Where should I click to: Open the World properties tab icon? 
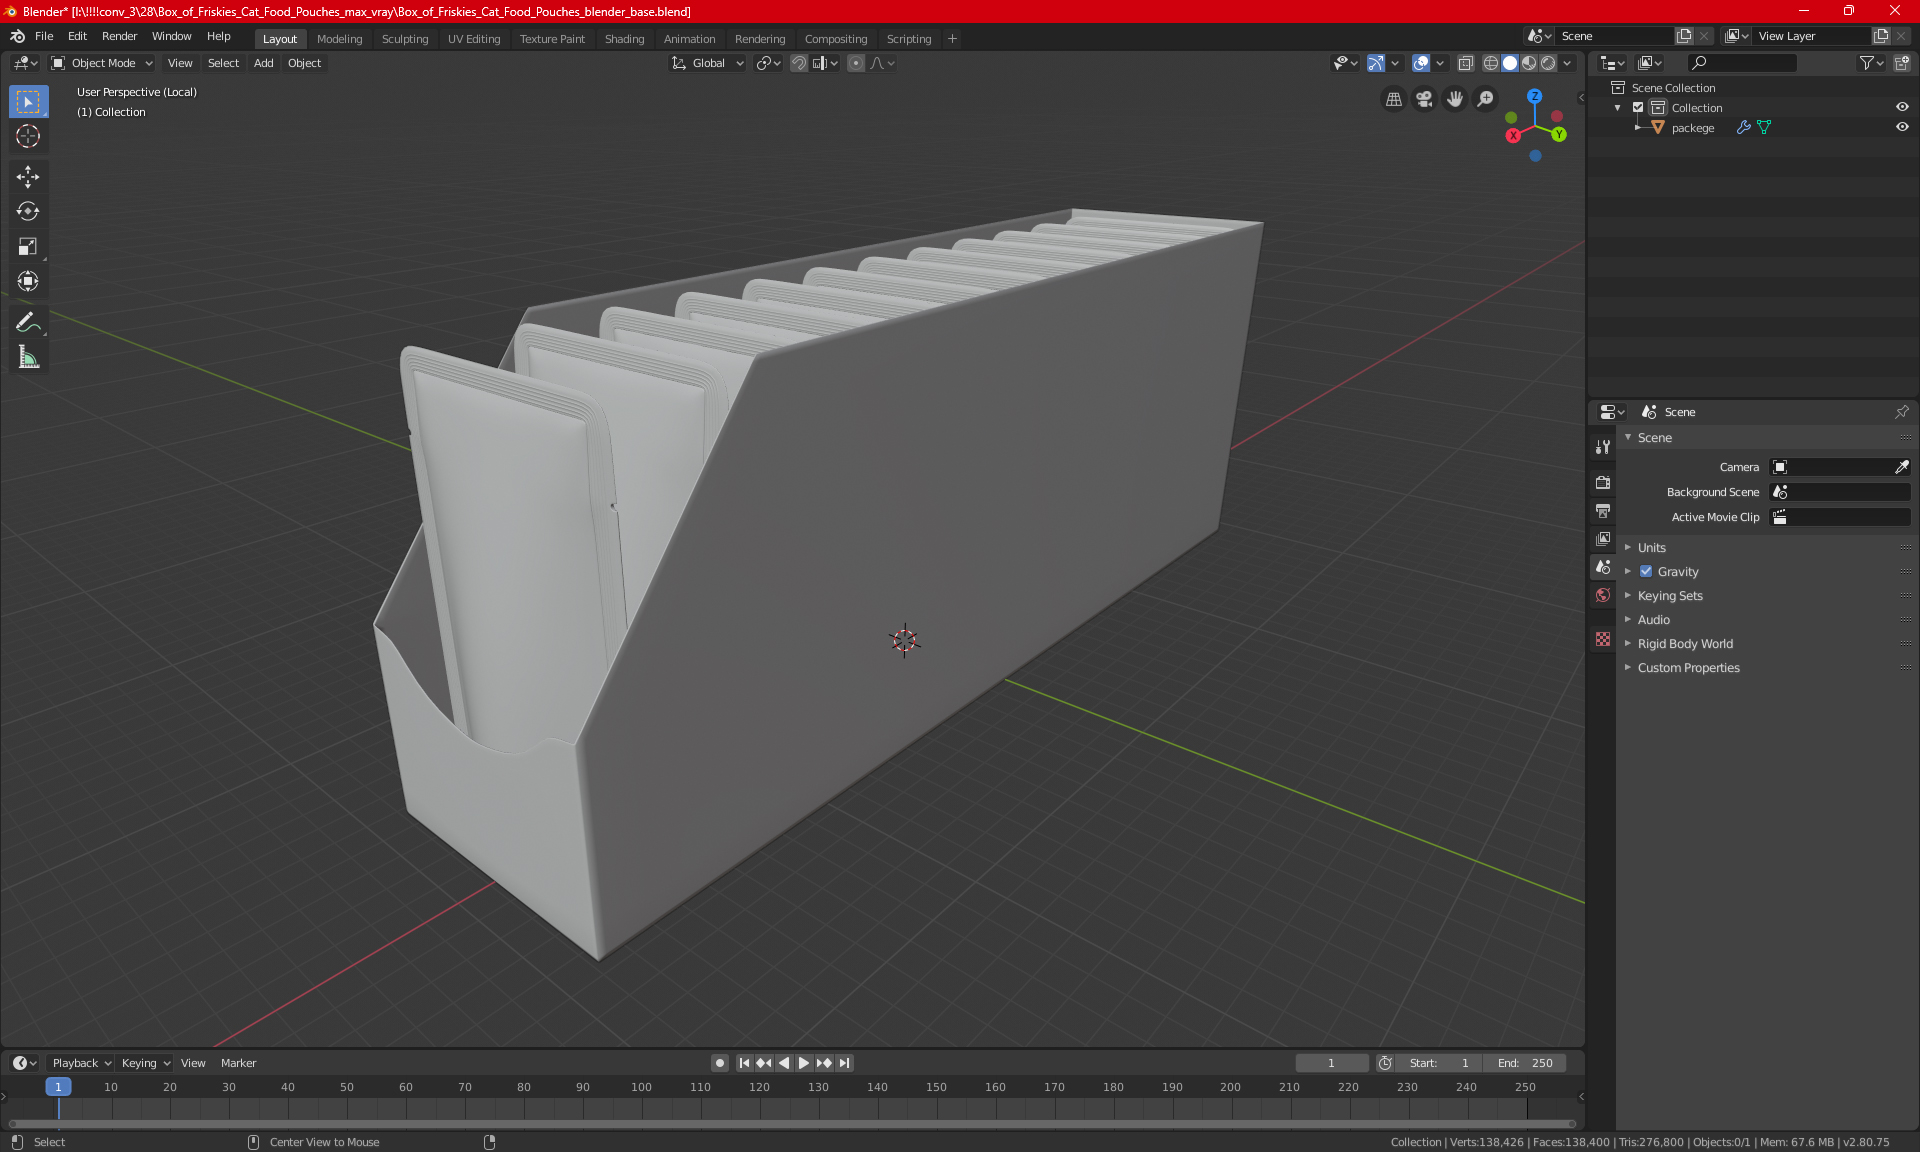[x=1603, y=595]
